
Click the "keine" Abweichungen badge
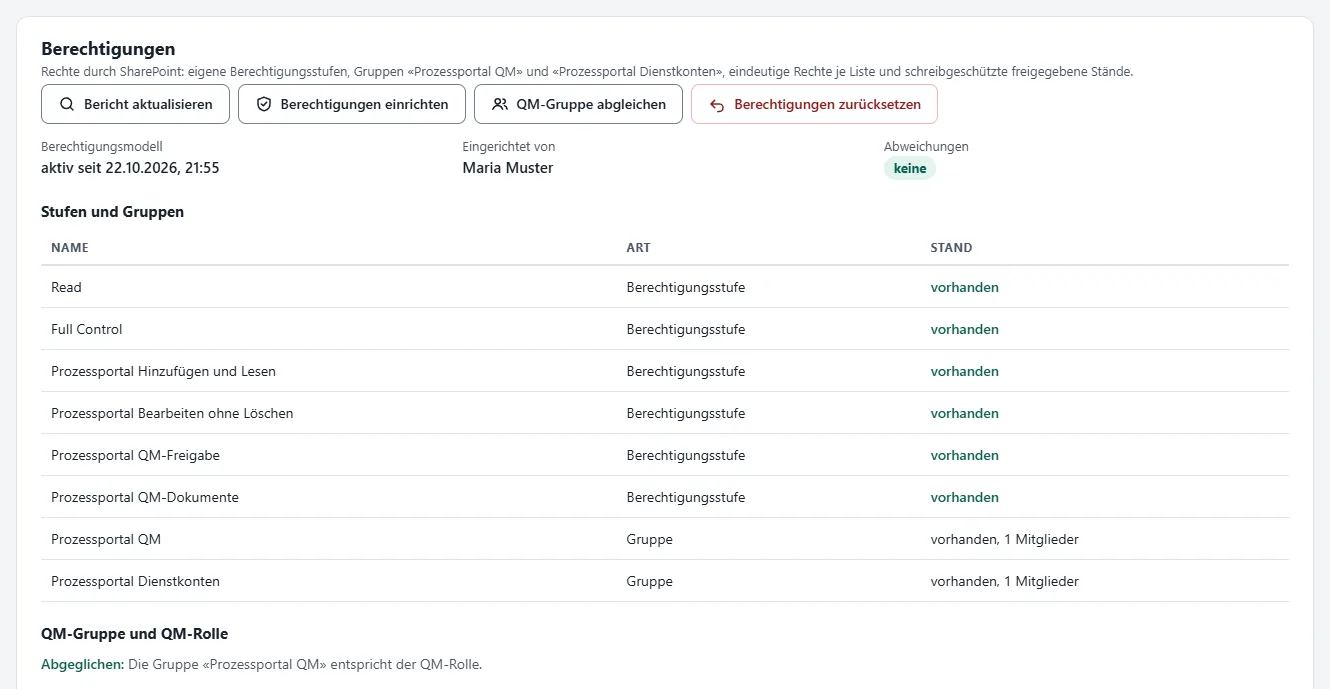coord(910,168)
